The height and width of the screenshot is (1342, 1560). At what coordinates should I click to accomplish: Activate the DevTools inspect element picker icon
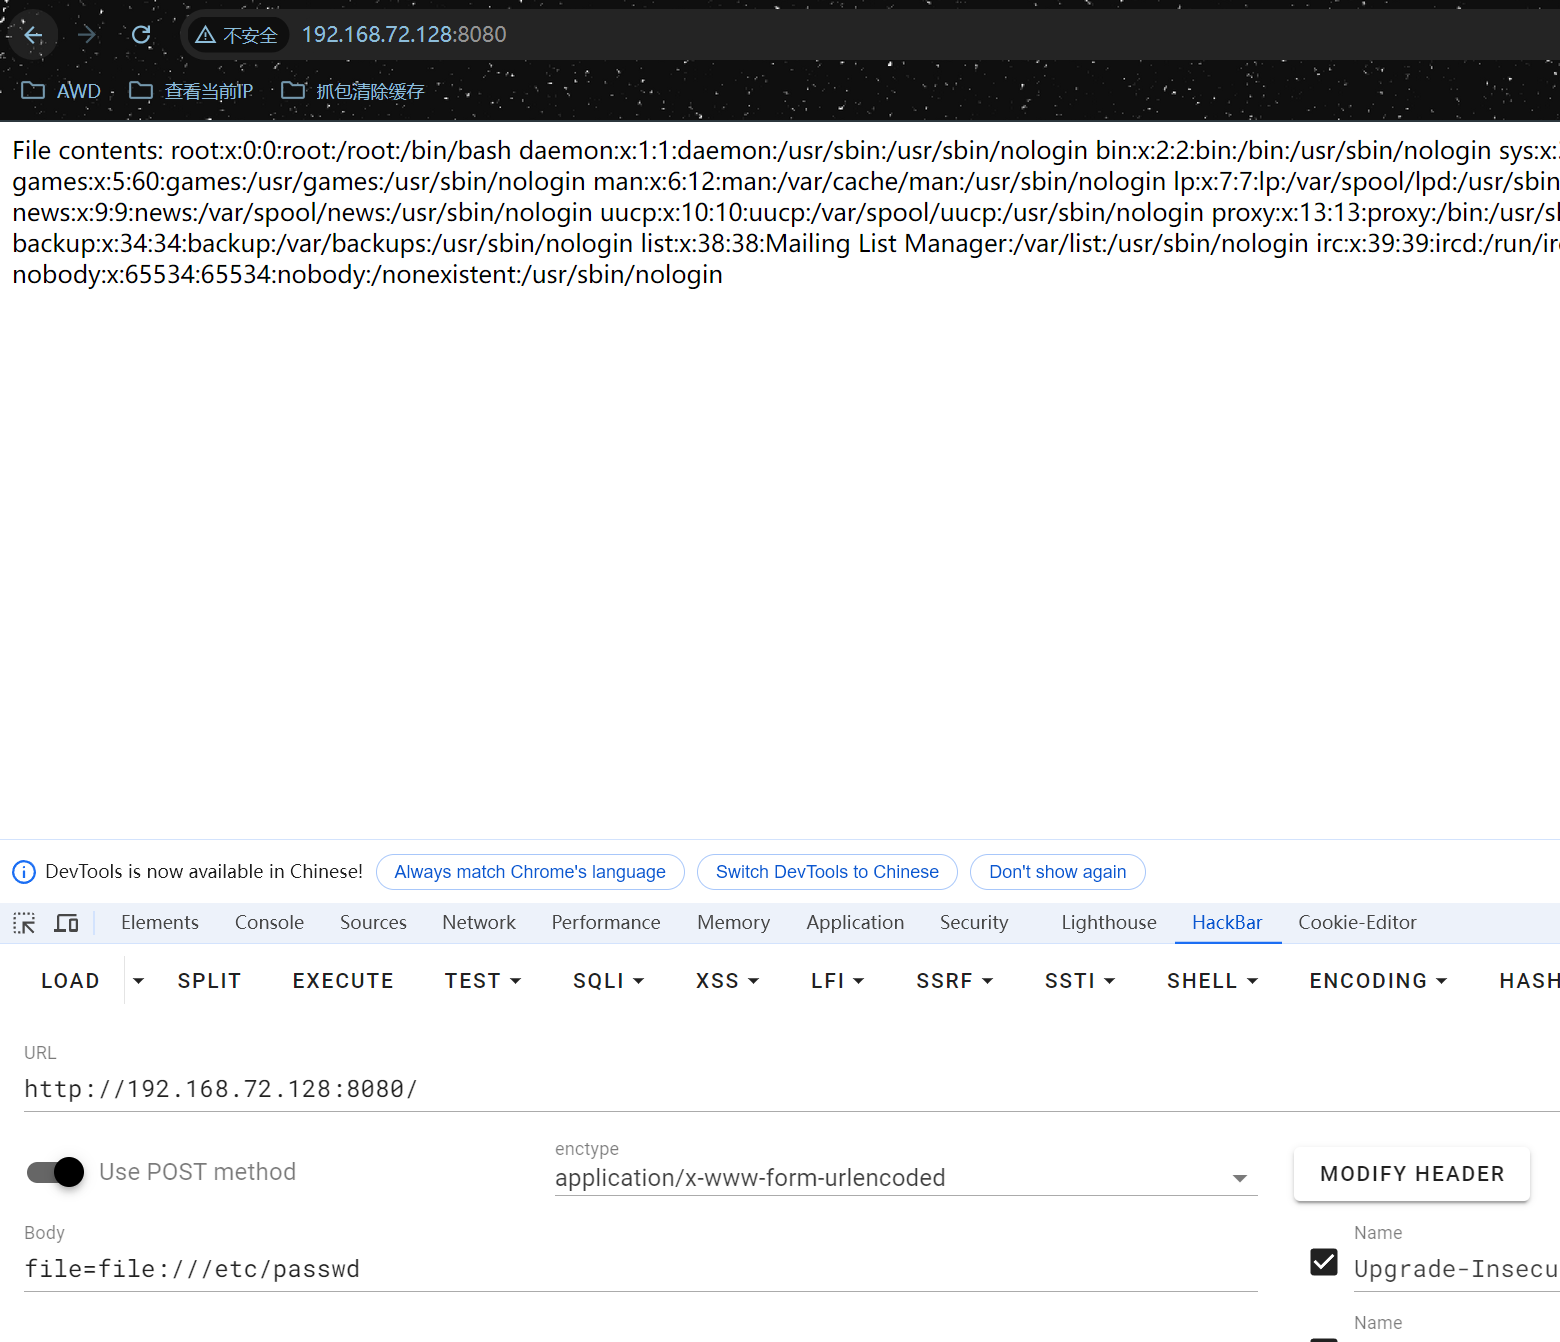coord(24,923)
